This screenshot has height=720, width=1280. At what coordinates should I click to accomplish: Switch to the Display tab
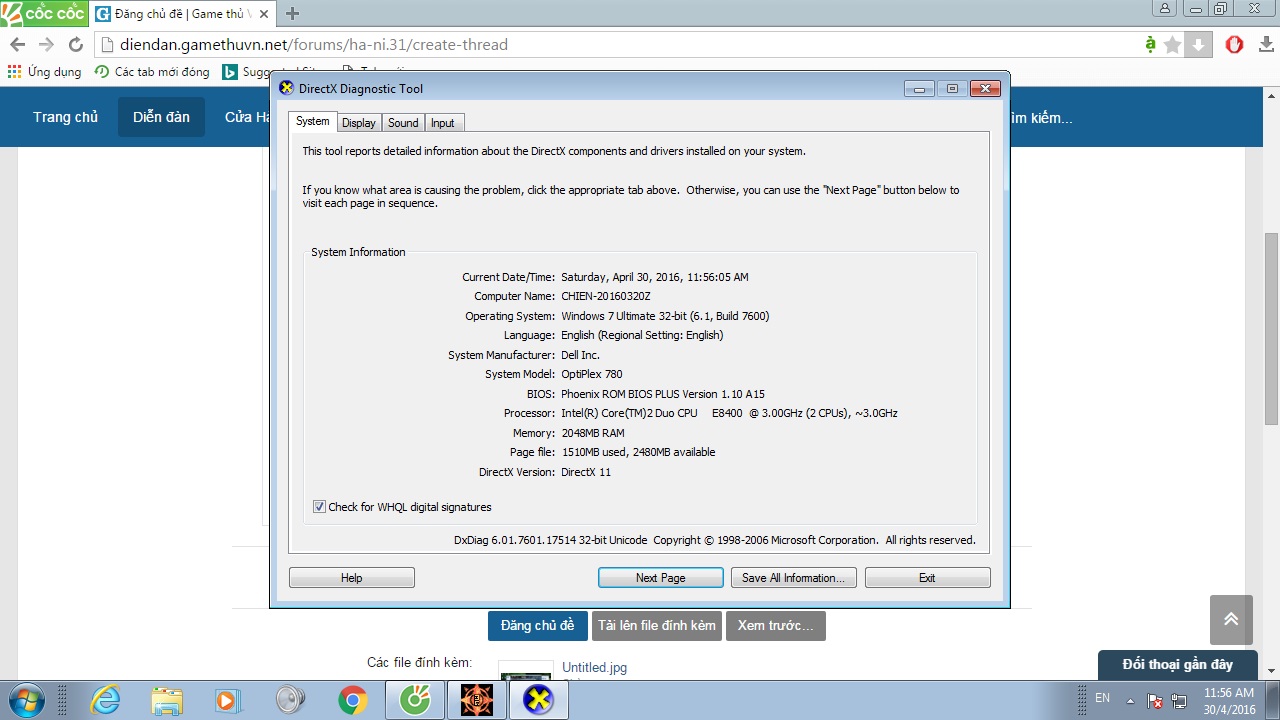(x=358, y=123)
